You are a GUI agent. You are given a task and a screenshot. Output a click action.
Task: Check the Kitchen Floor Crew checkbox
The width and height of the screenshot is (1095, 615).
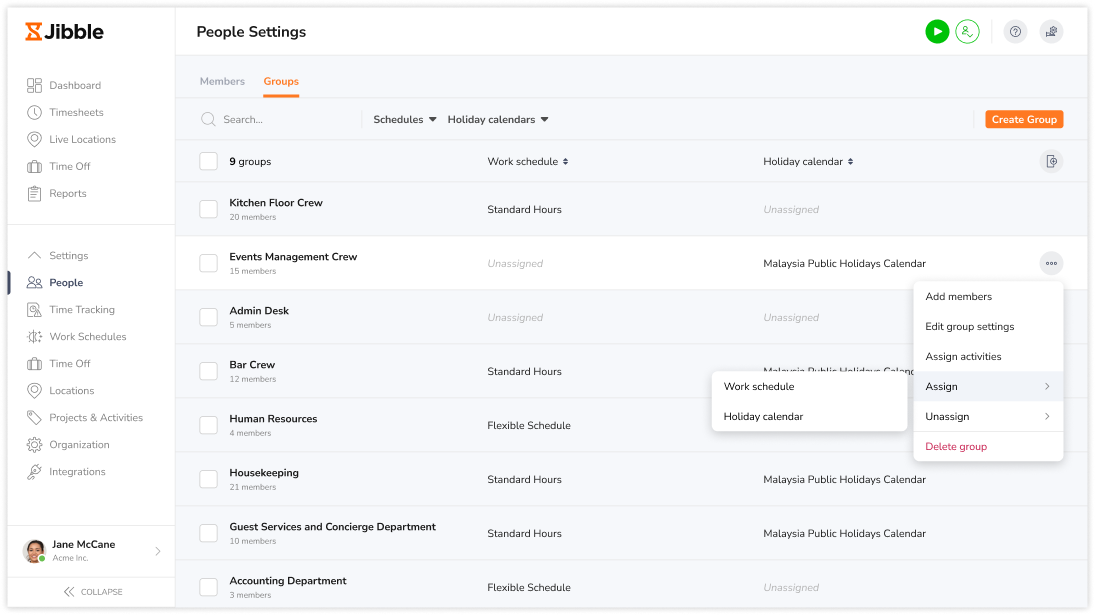(208, 209)
